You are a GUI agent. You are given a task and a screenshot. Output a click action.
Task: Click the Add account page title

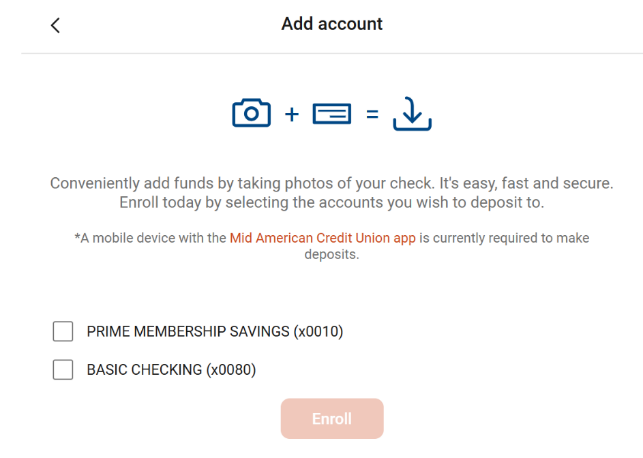[332, 24]
